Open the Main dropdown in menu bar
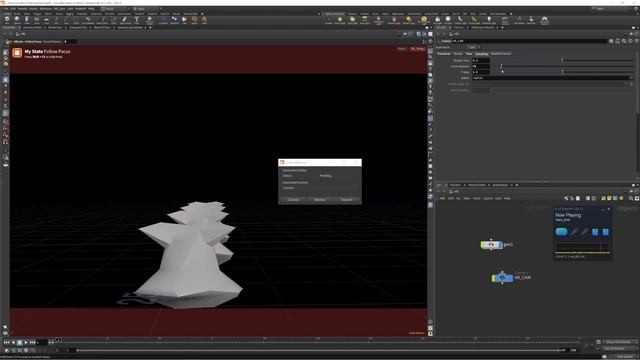This screenshot has width=640, height=360. [x=146, y=9]
